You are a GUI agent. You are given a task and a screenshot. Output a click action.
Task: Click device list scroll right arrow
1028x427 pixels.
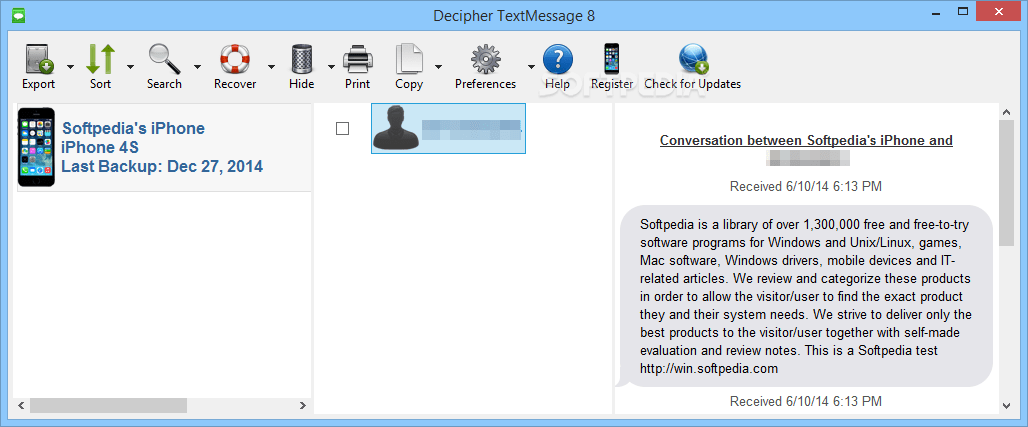tap(303, 405)
